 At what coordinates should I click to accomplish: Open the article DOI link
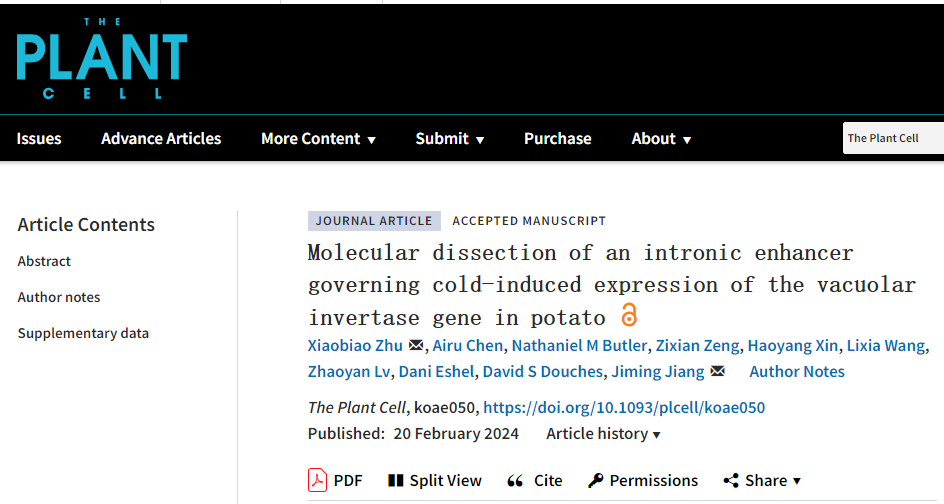point(623,407)
